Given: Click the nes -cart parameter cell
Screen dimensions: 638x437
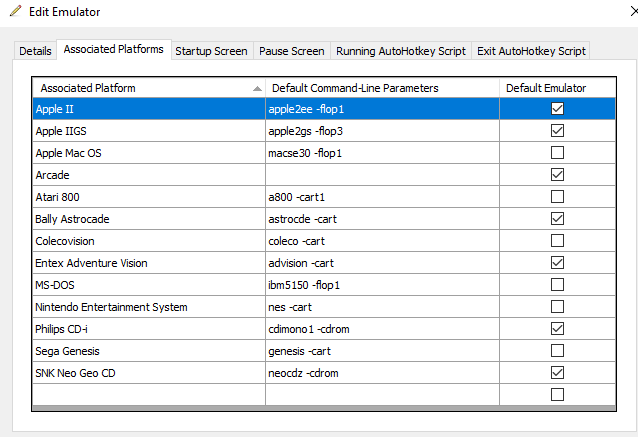Looking at the screenshot, I should [x=382, y=306].
